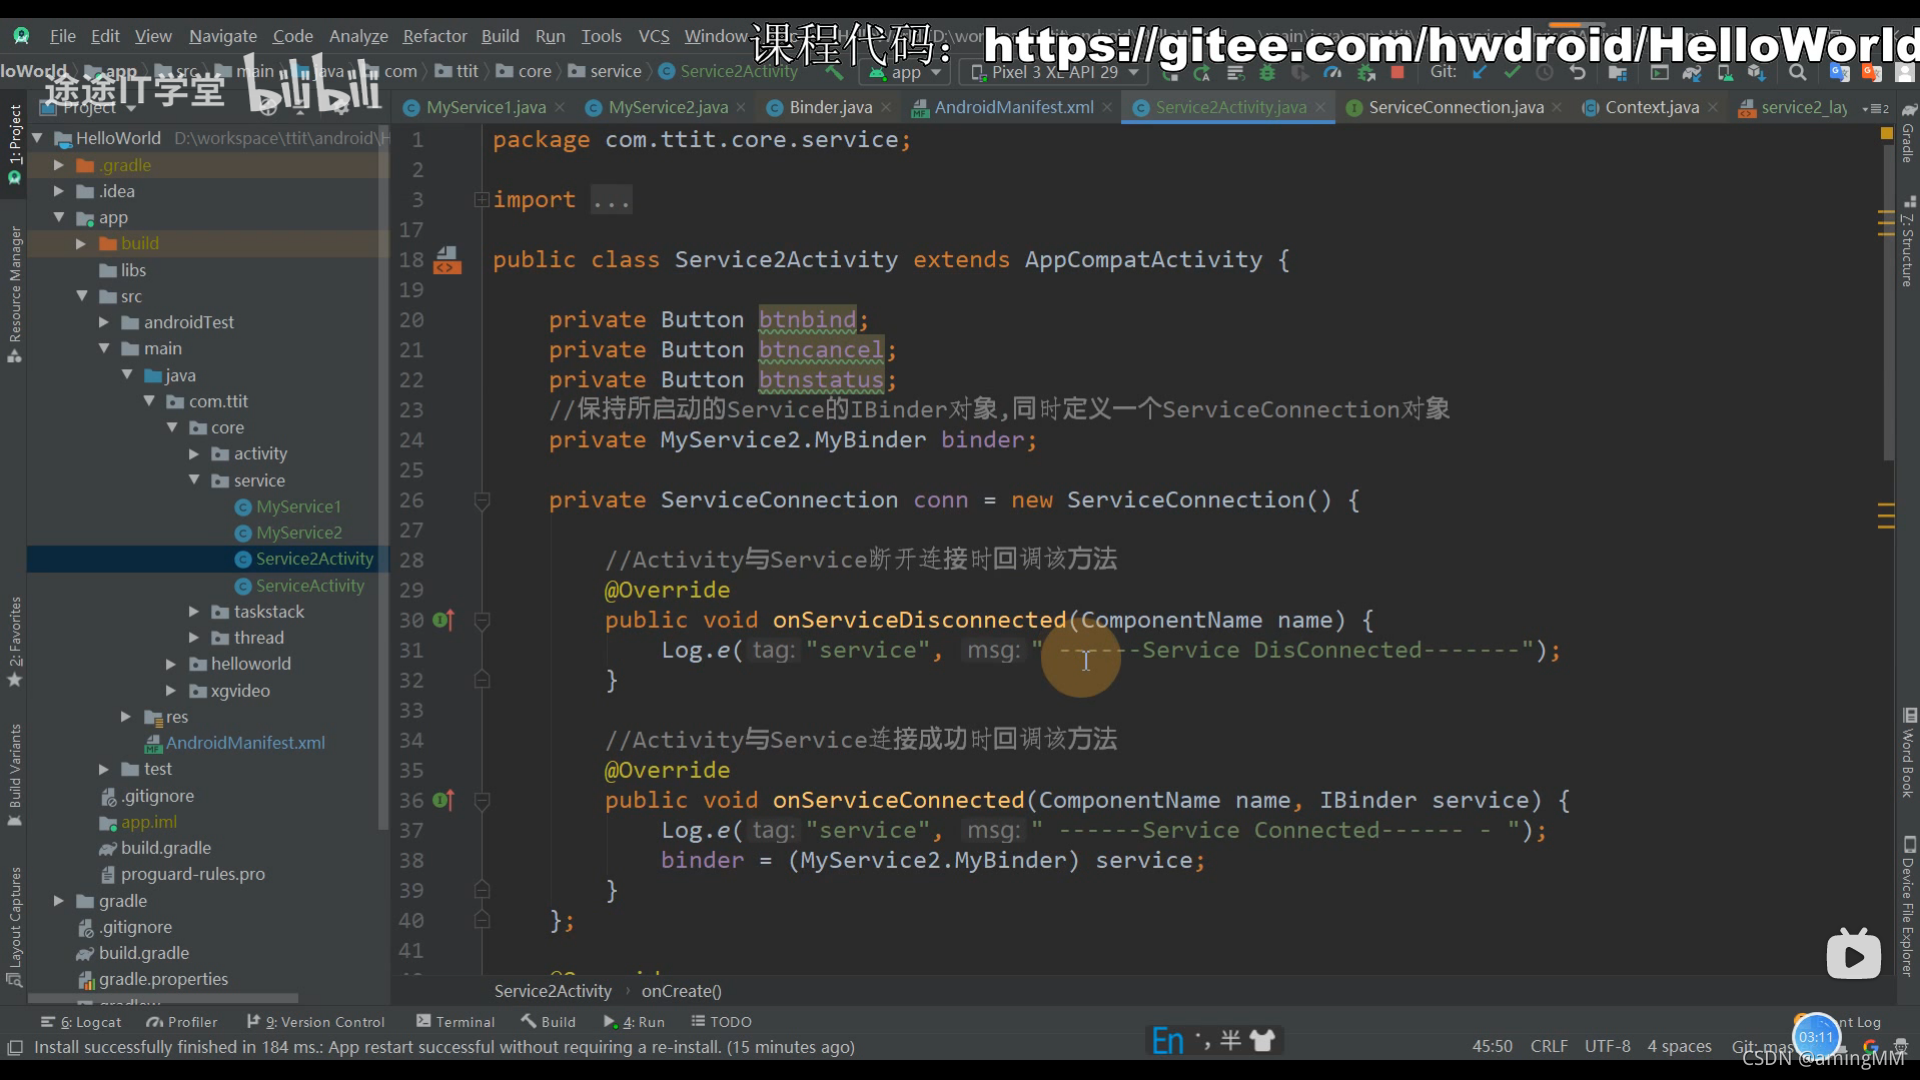Screen dimensions: 1920x1080
Task: Toggle the Gradle tool window
Action: (1907, 133)
